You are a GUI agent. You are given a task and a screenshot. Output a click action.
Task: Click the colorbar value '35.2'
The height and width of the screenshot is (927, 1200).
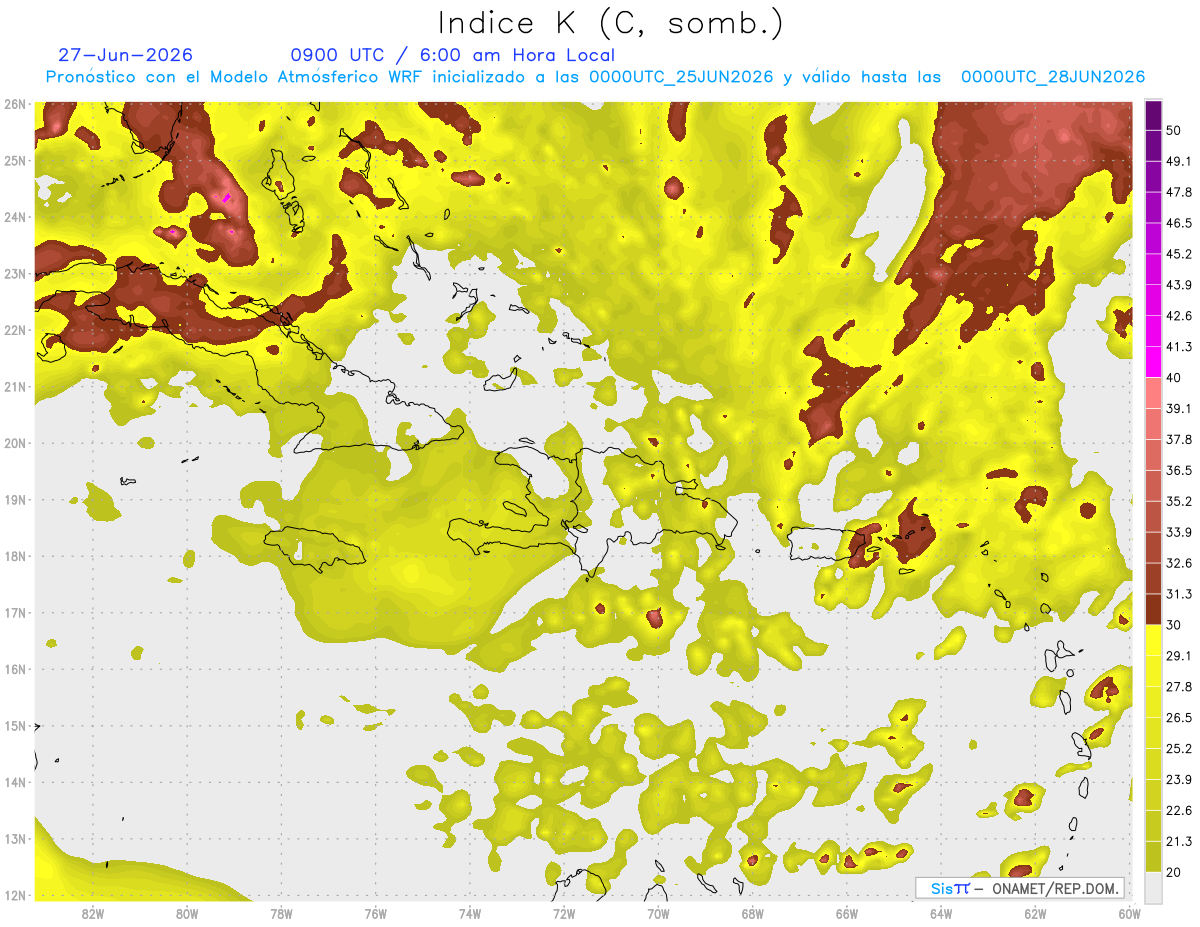coord(1178,501)
